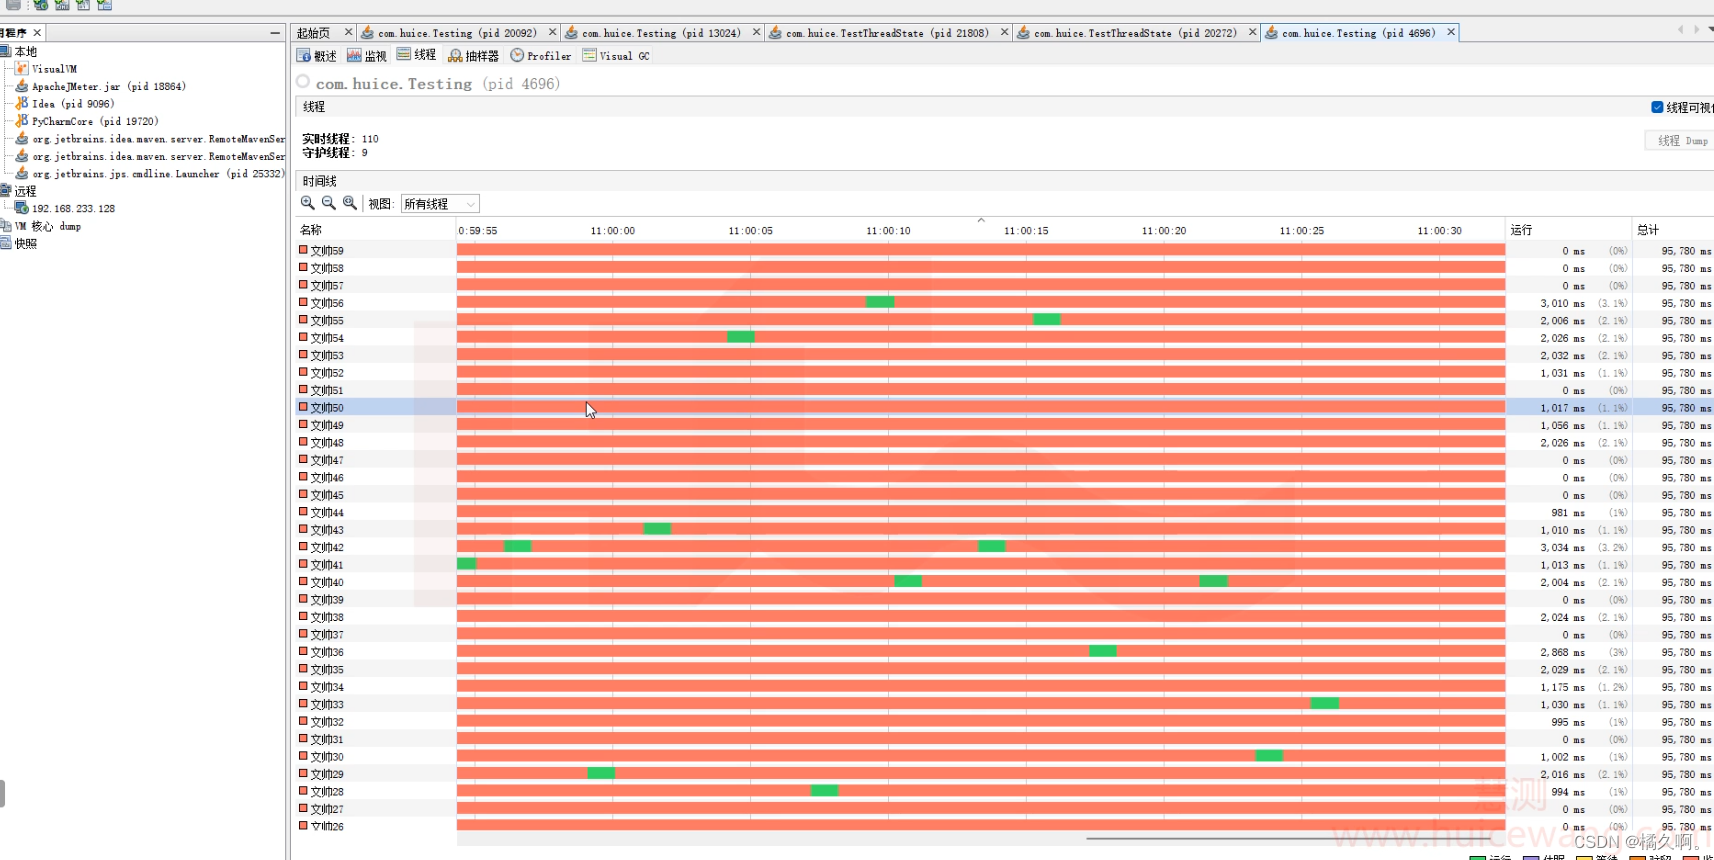Click green running segment in 文帅41 timeline
This screenshot has width=1714, height=860.
(466, 564)
